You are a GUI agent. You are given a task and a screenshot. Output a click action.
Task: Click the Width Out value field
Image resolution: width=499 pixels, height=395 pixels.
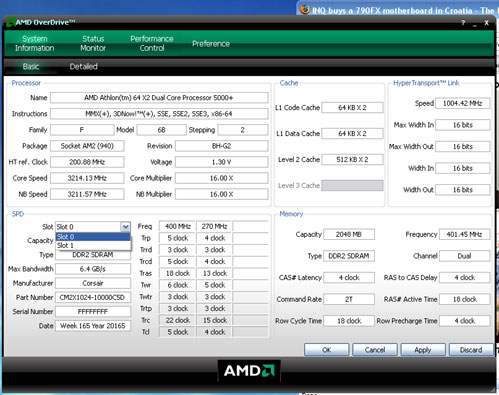tap(463, 190)
